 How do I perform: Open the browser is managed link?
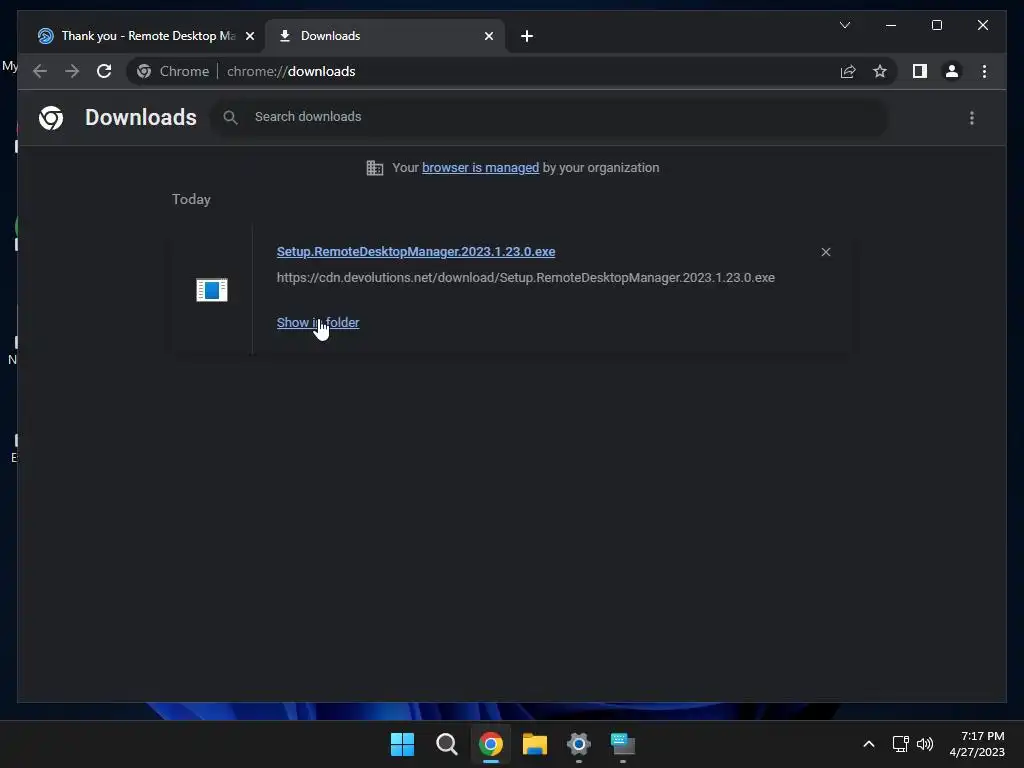480,168
